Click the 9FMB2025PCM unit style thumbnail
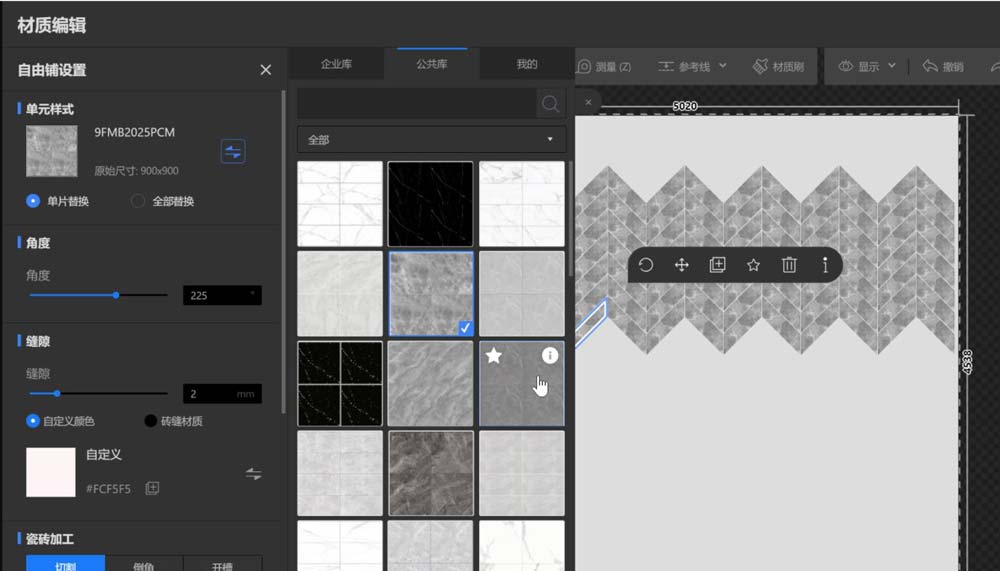 click(52, 151)
